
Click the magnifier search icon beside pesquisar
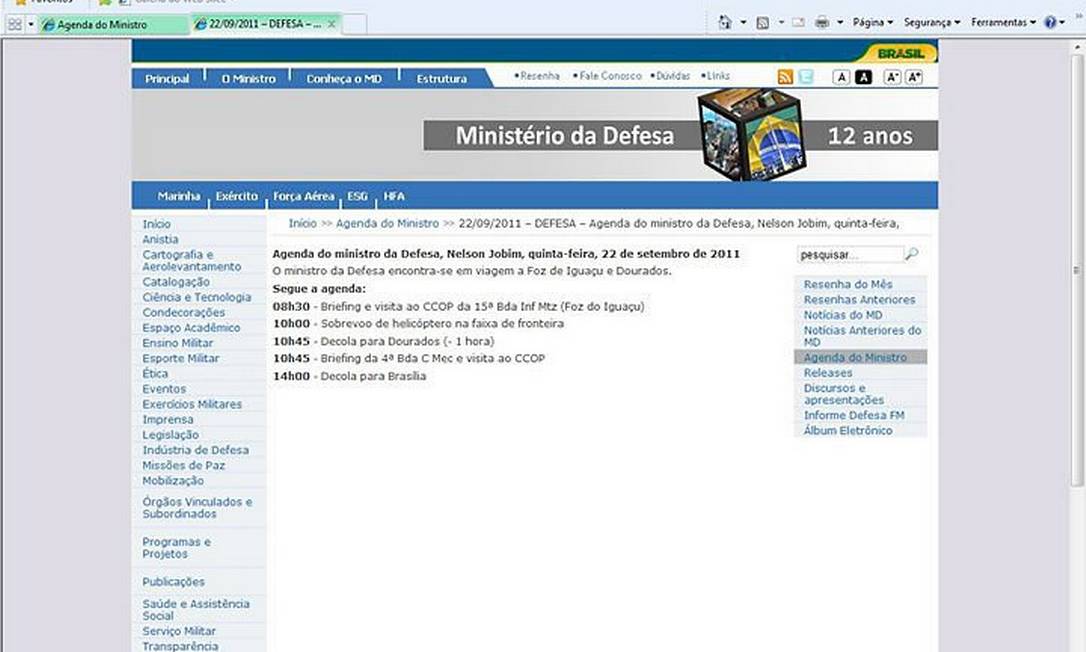[x=911, y=255]
